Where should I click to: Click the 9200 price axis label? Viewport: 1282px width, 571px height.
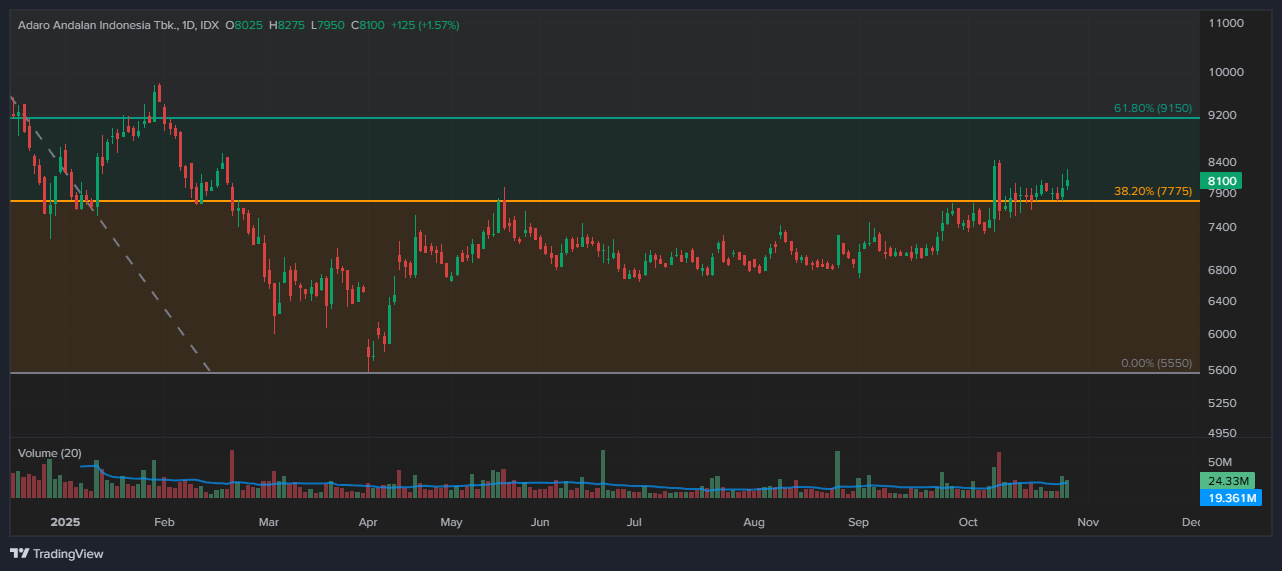tap(1223, 115)
